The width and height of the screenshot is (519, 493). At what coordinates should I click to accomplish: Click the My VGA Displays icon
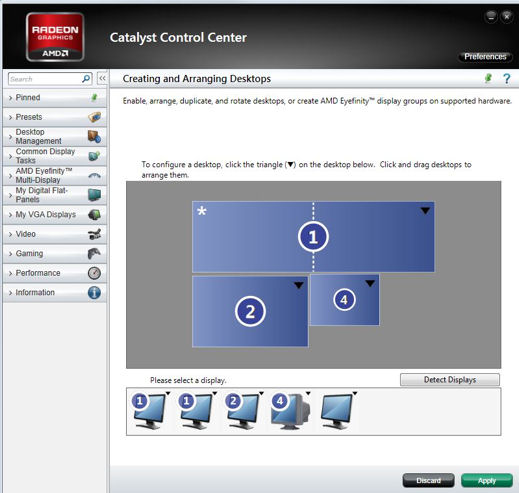click(94, 214)
